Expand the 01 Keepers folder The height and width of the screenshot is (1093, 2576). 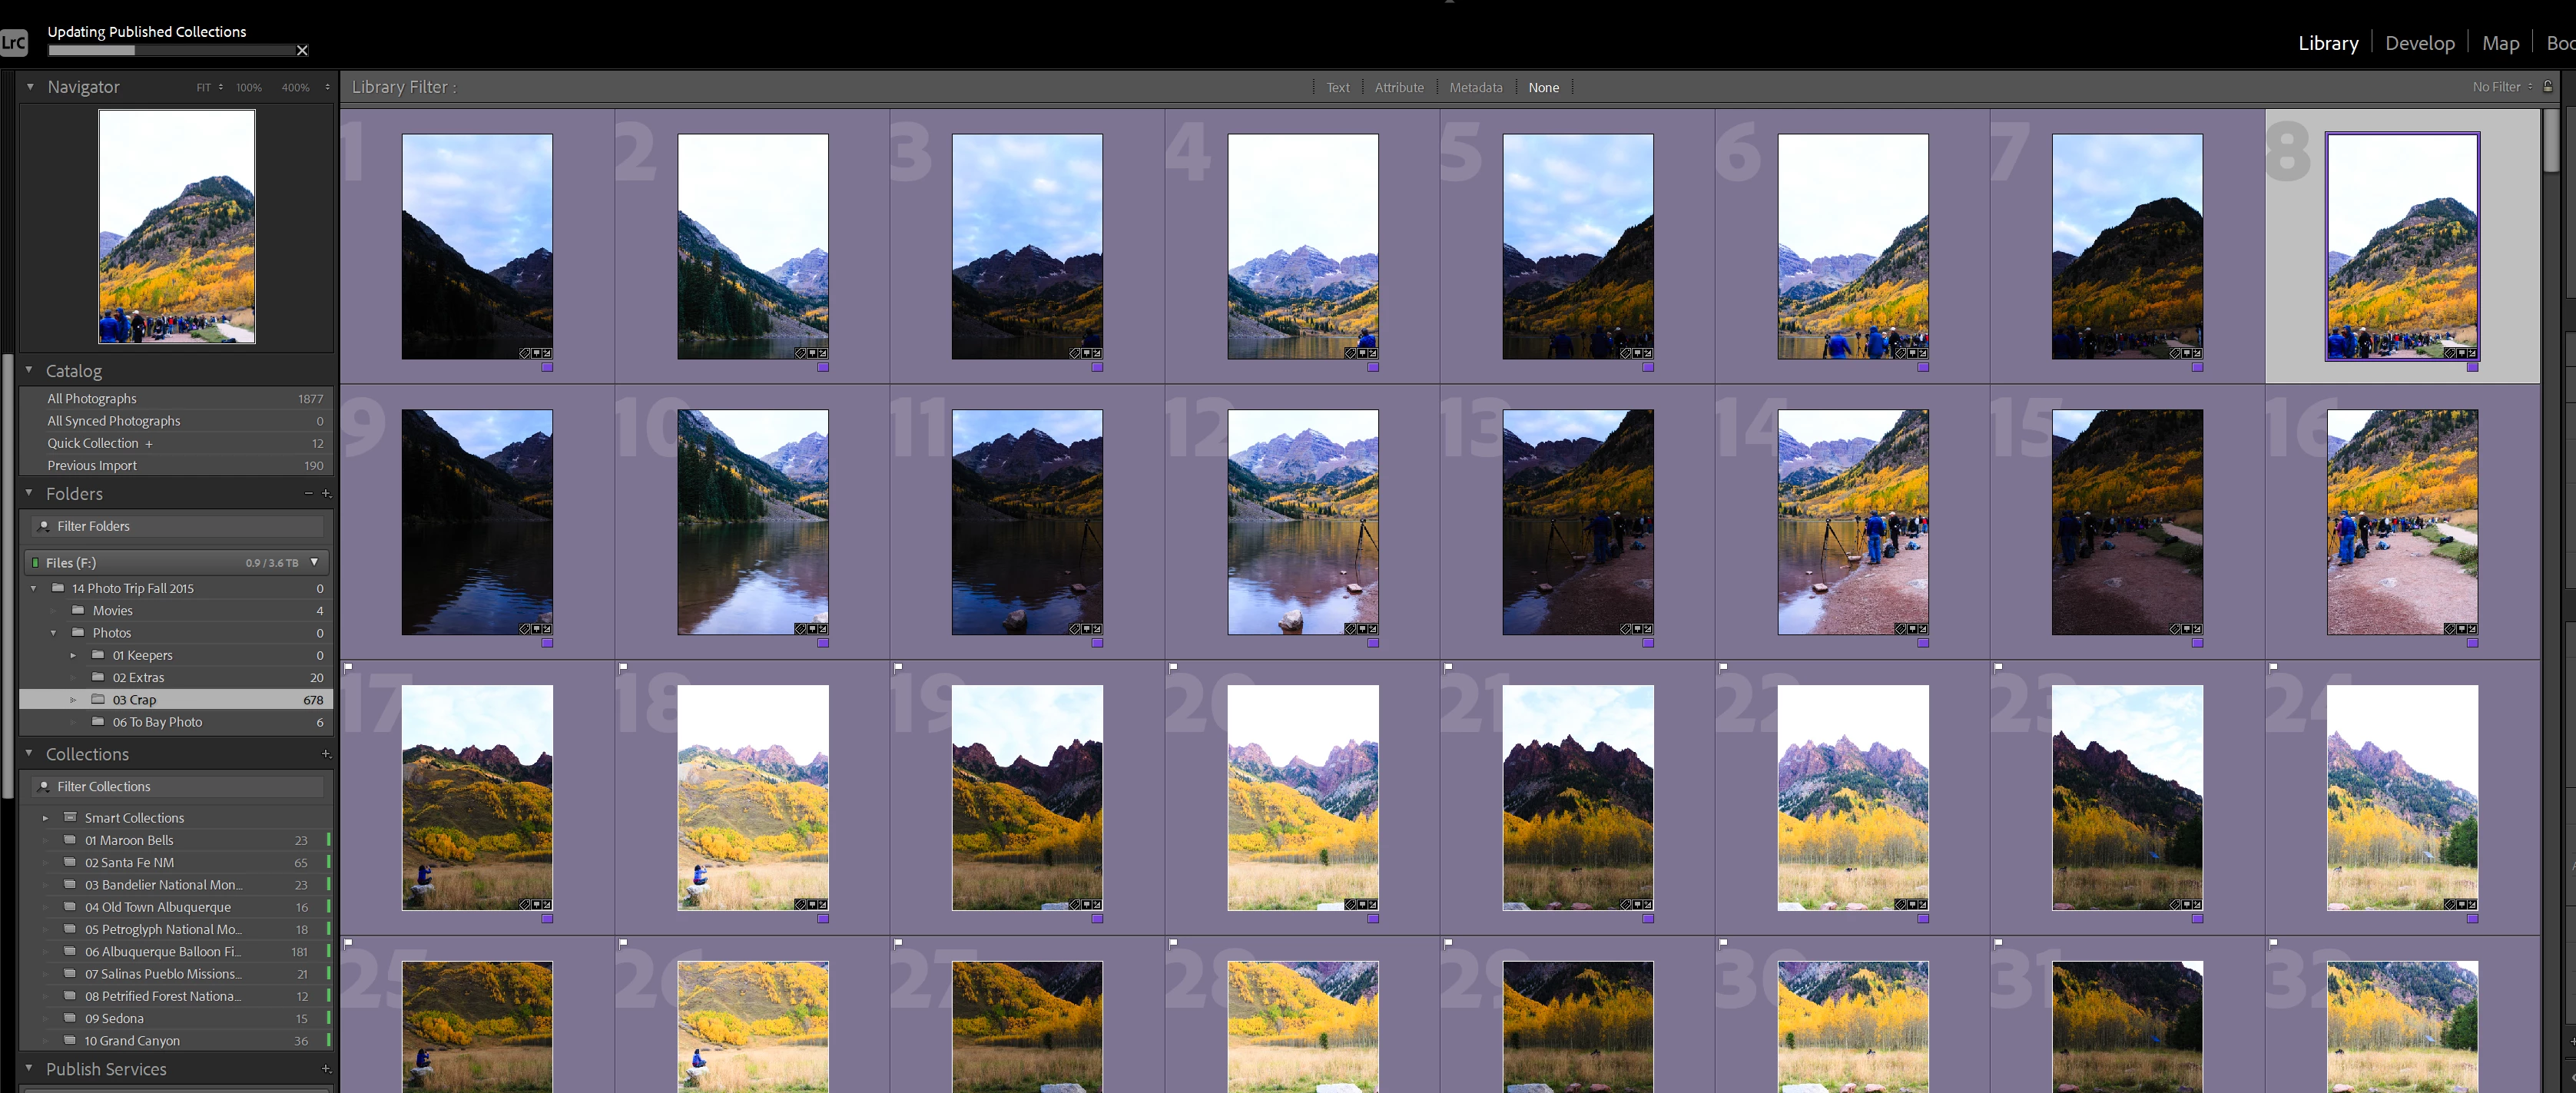pos(73,656)
